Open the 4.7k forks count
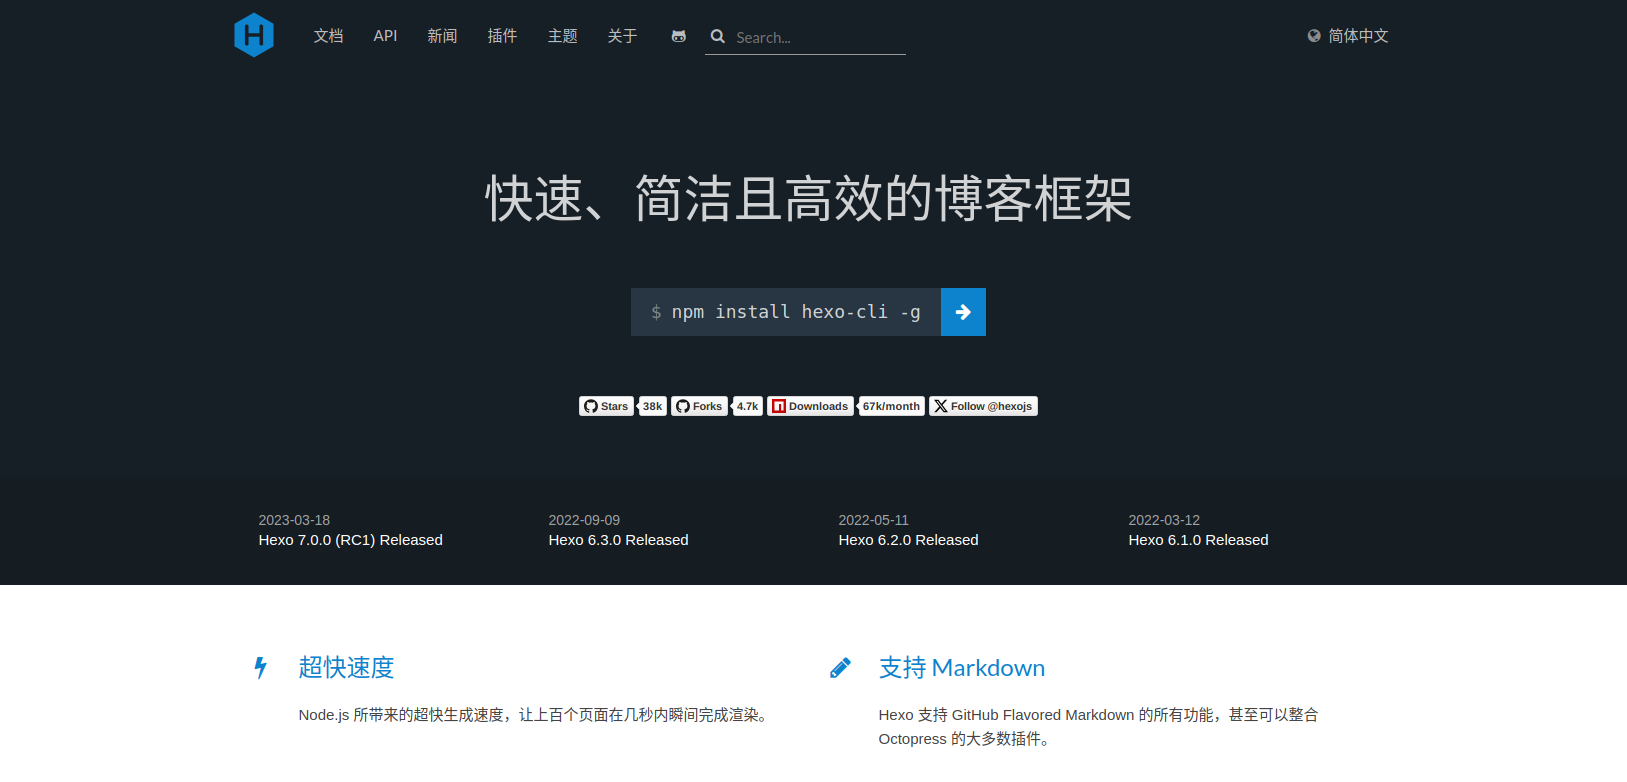This screenshot has width=1627, height=782. pyautogui.click(x=748, y=406)
